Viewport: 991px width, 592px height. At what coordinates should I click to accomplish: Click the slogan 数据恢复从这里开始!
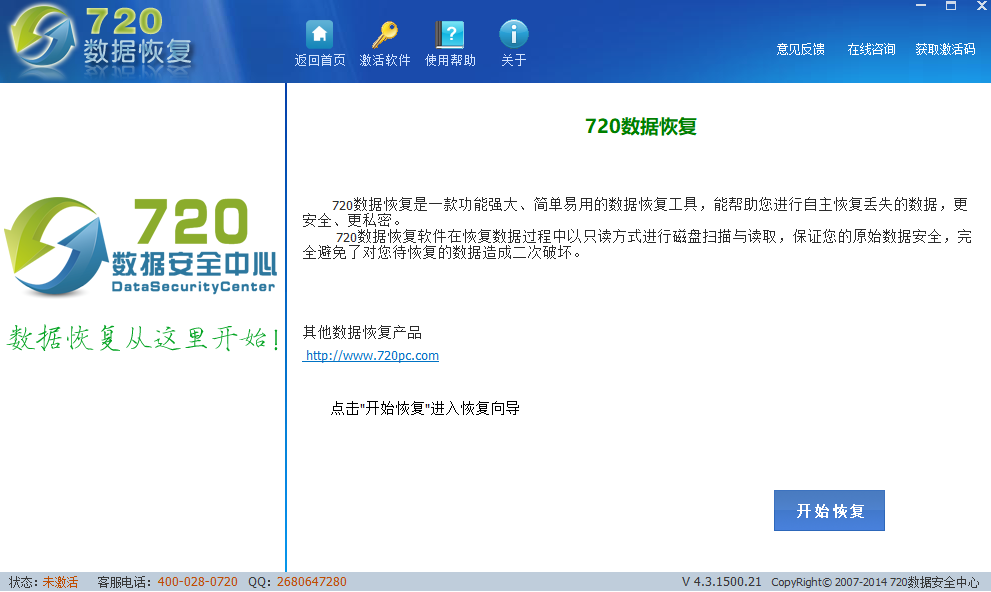click(x=143, y=339)
